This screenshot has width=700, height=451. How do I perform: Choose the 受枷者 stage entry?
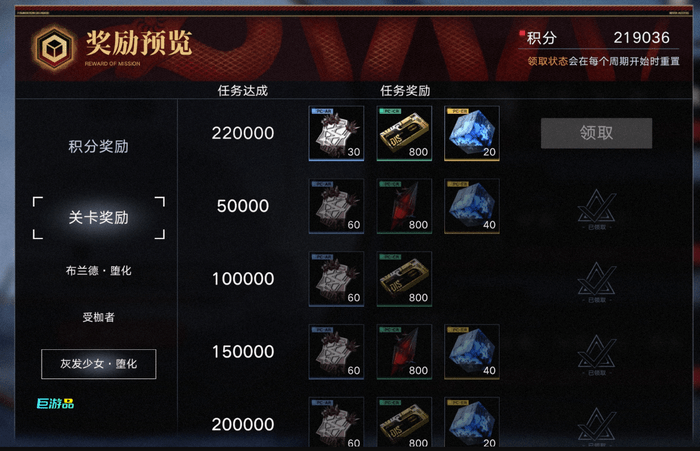[99, 317]
